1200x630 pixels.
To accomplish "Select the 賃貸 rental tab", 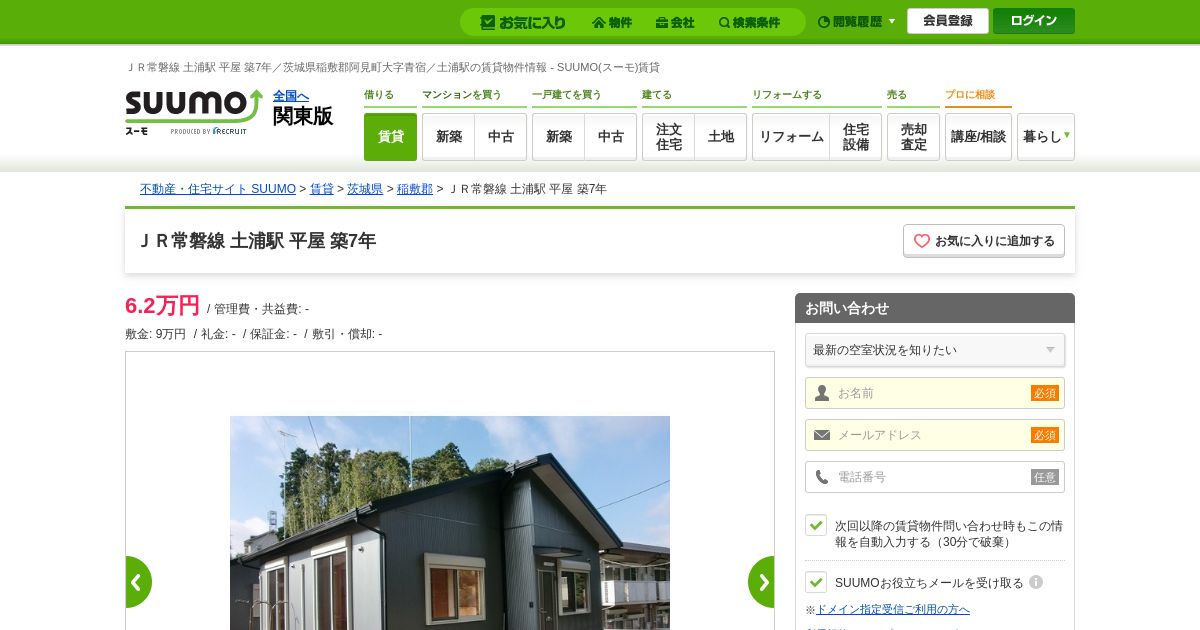I will (x=390, y=137).
